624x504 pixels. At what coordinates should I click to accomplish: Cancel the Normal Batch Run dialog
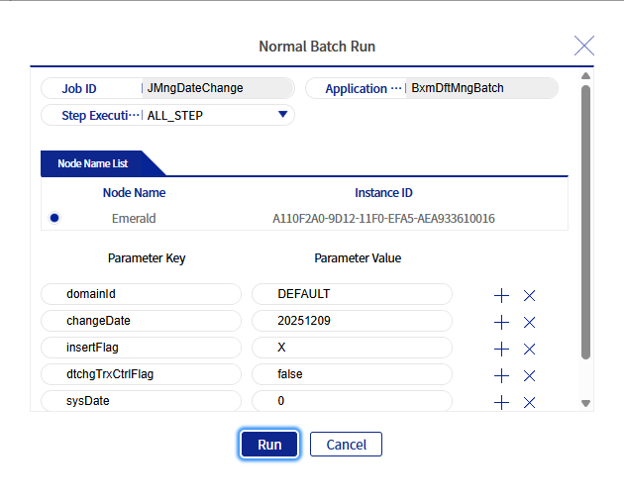[346, 445]
